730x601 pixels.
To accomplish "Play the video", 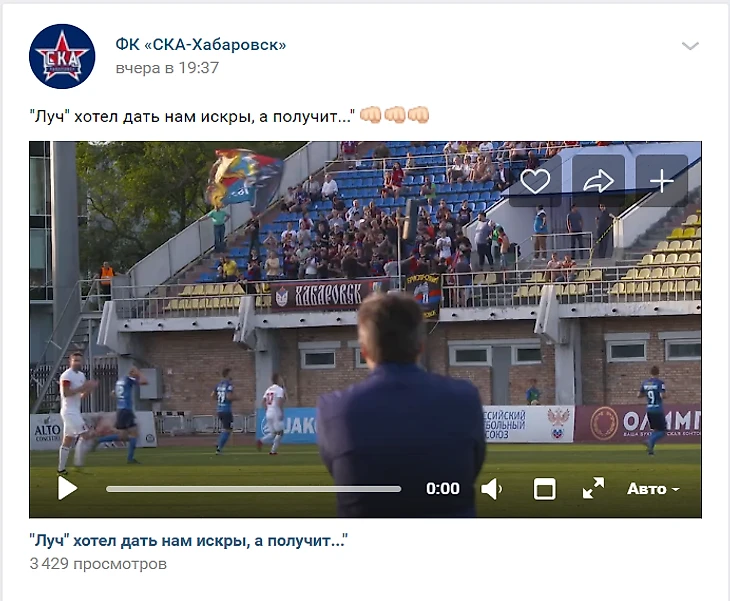I will click(68, 488).
